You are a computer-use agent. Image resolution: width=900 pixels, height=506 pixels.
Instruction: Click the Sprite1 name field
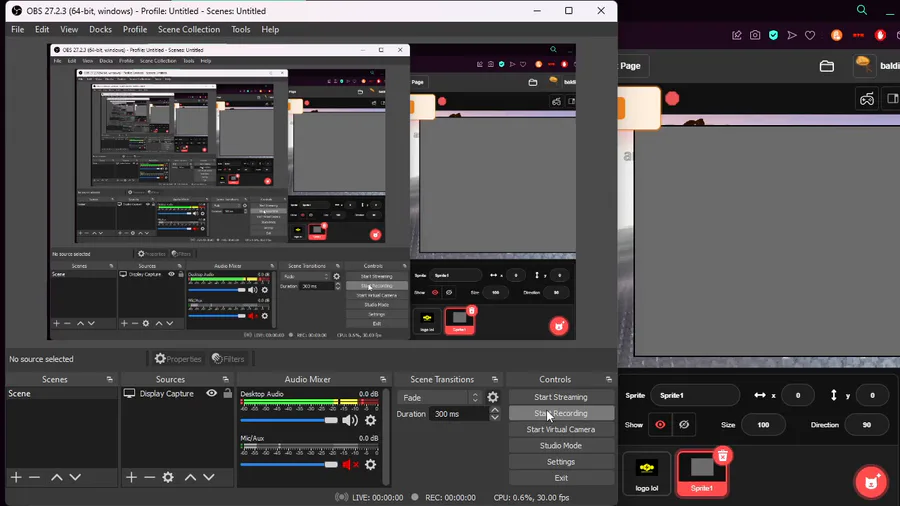coord(695,395)
